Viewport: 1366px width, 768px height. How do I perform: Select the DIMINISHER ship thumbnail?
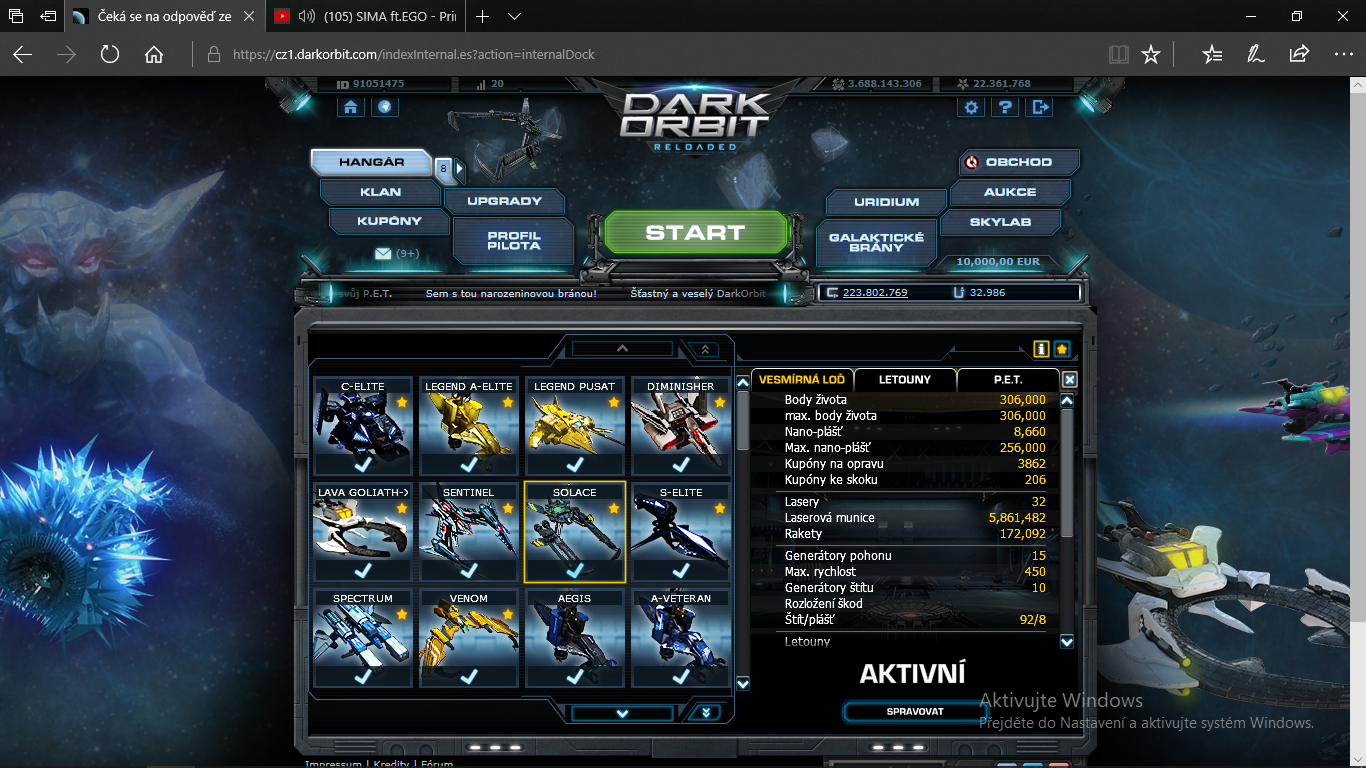click(x=681, y=427)
